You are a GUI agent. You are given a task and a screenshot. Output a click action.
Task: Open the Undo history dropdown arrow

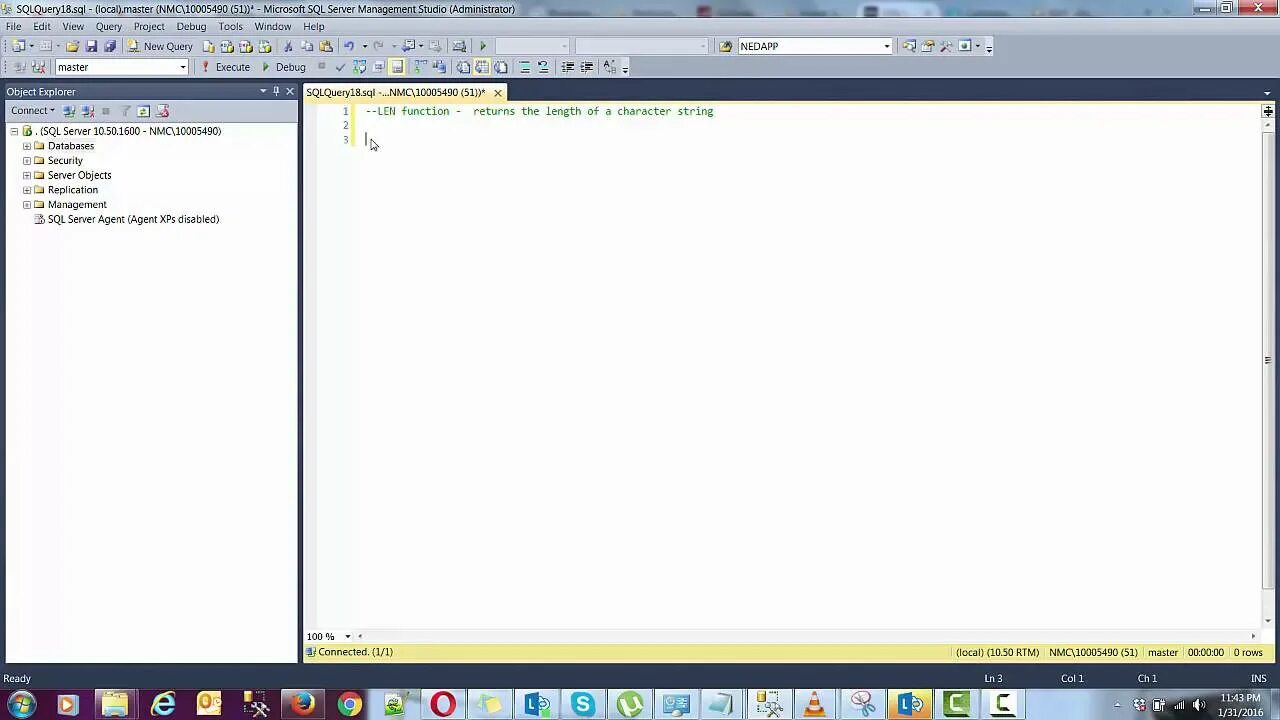click(x=364, y=46)
